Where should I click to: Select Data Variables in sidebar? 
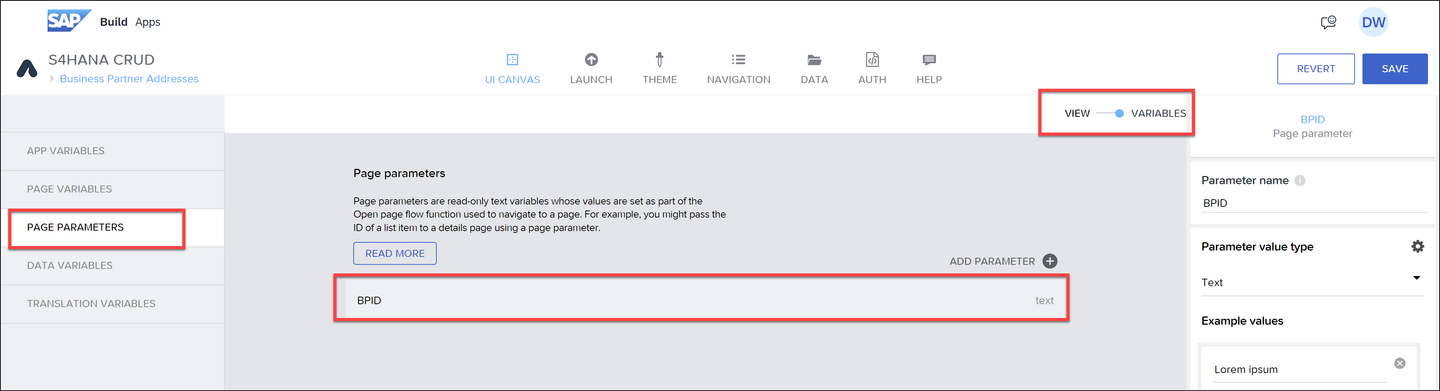pos(112,265)
